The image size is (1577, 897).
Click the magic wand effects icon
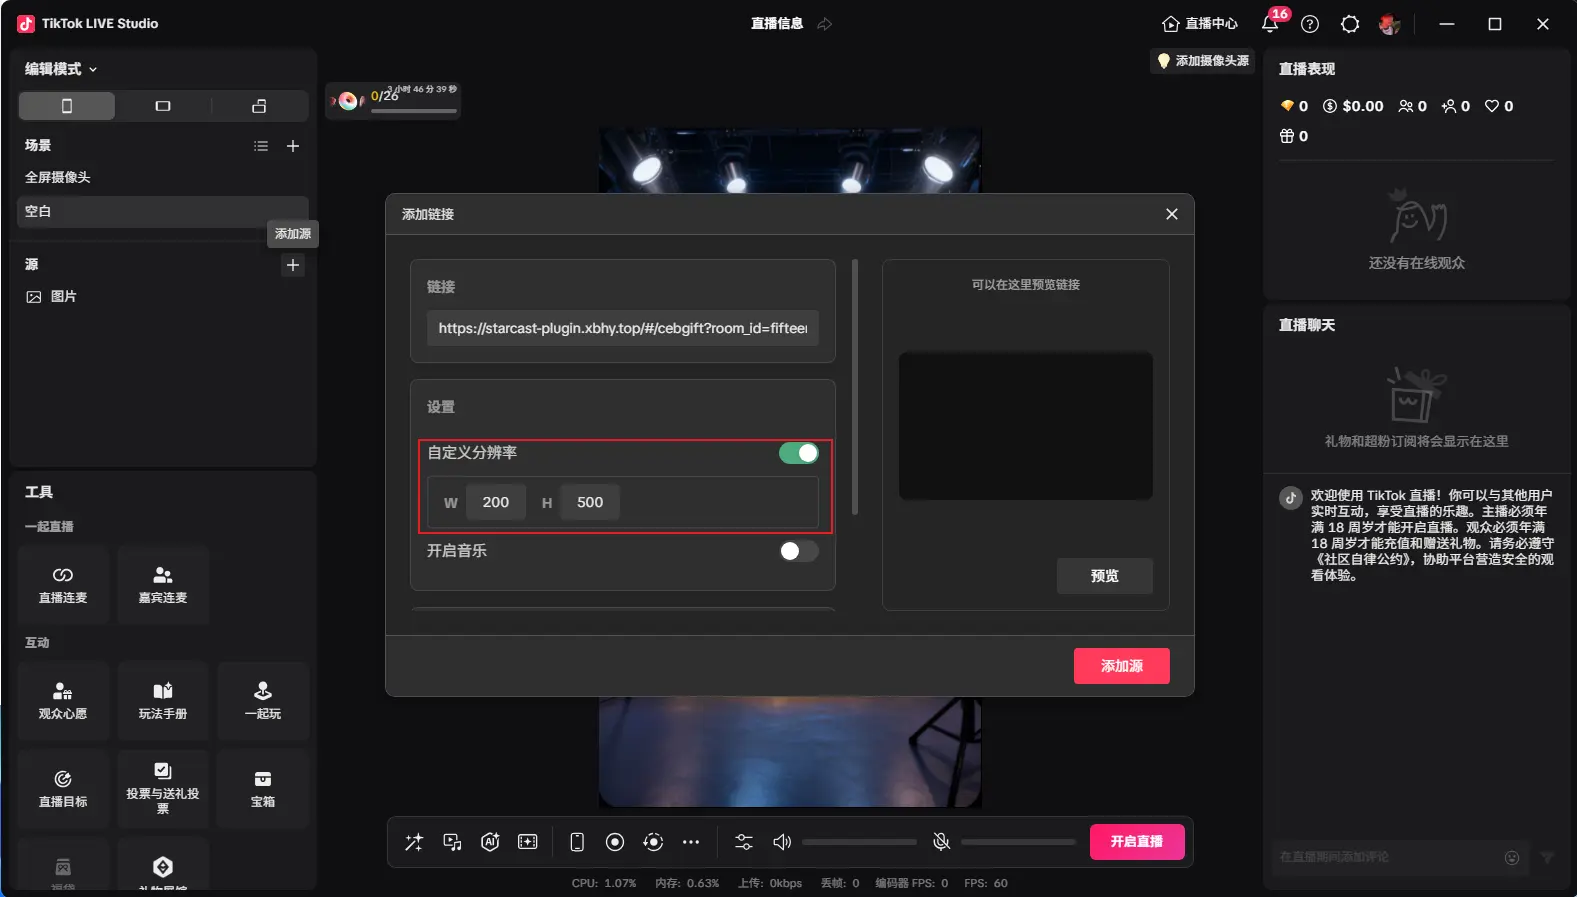coord(414,842)
